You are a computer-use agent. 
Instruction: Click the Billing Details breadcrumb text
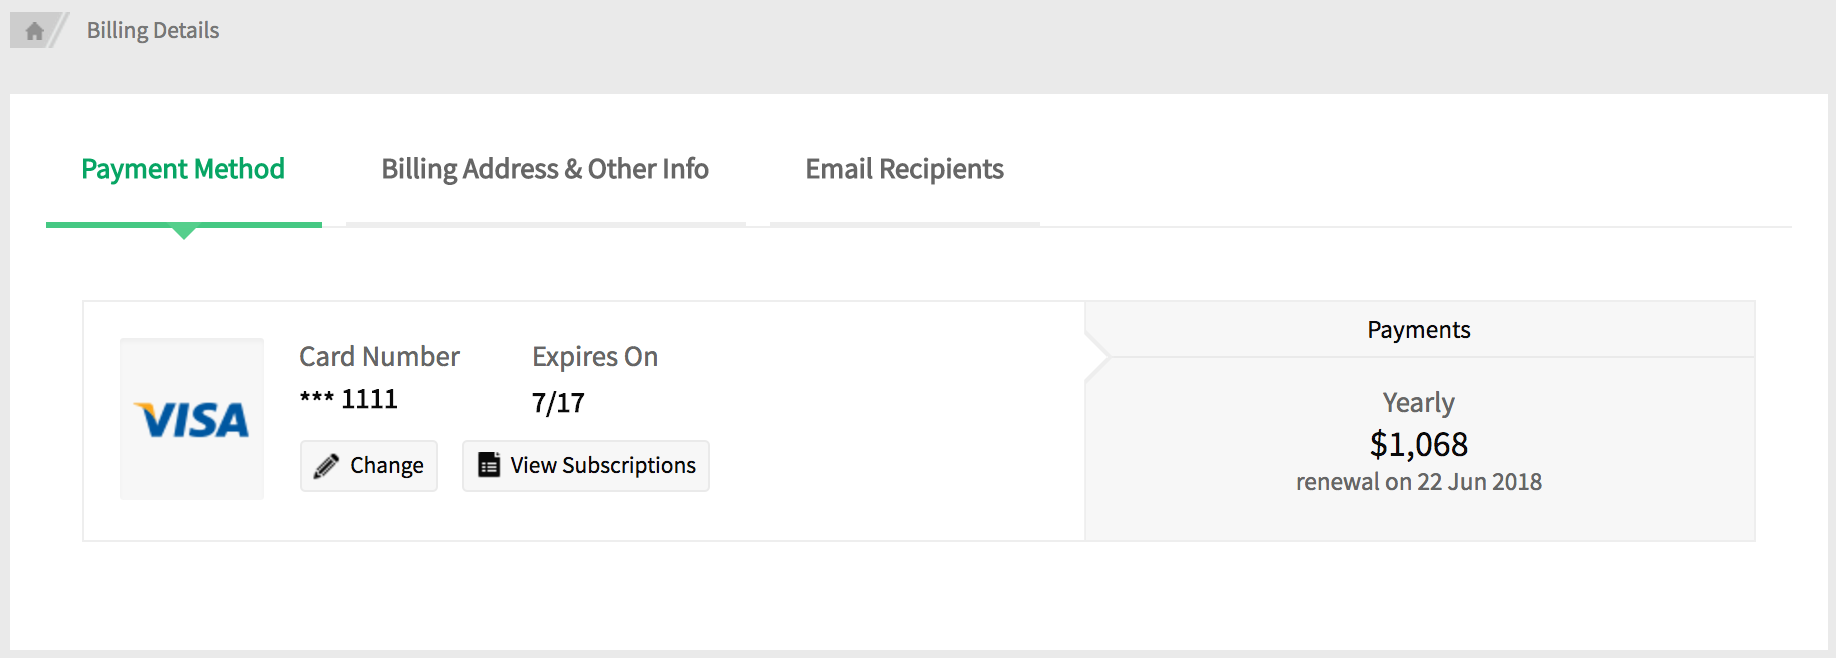tap(153, 31)
